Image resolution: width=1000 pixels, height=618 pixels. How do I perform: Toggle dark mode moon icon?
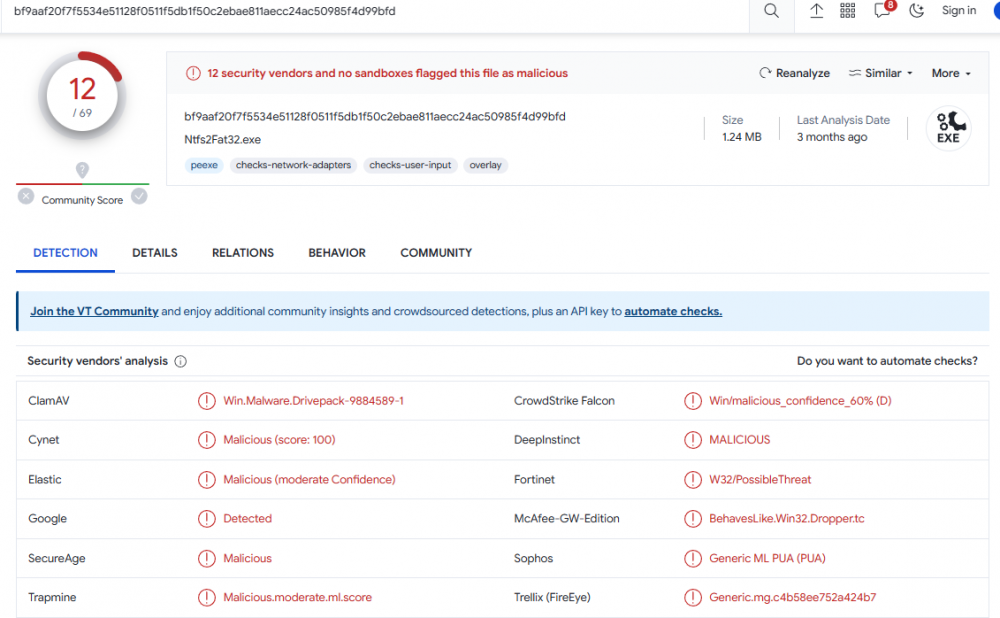(916, 11)
